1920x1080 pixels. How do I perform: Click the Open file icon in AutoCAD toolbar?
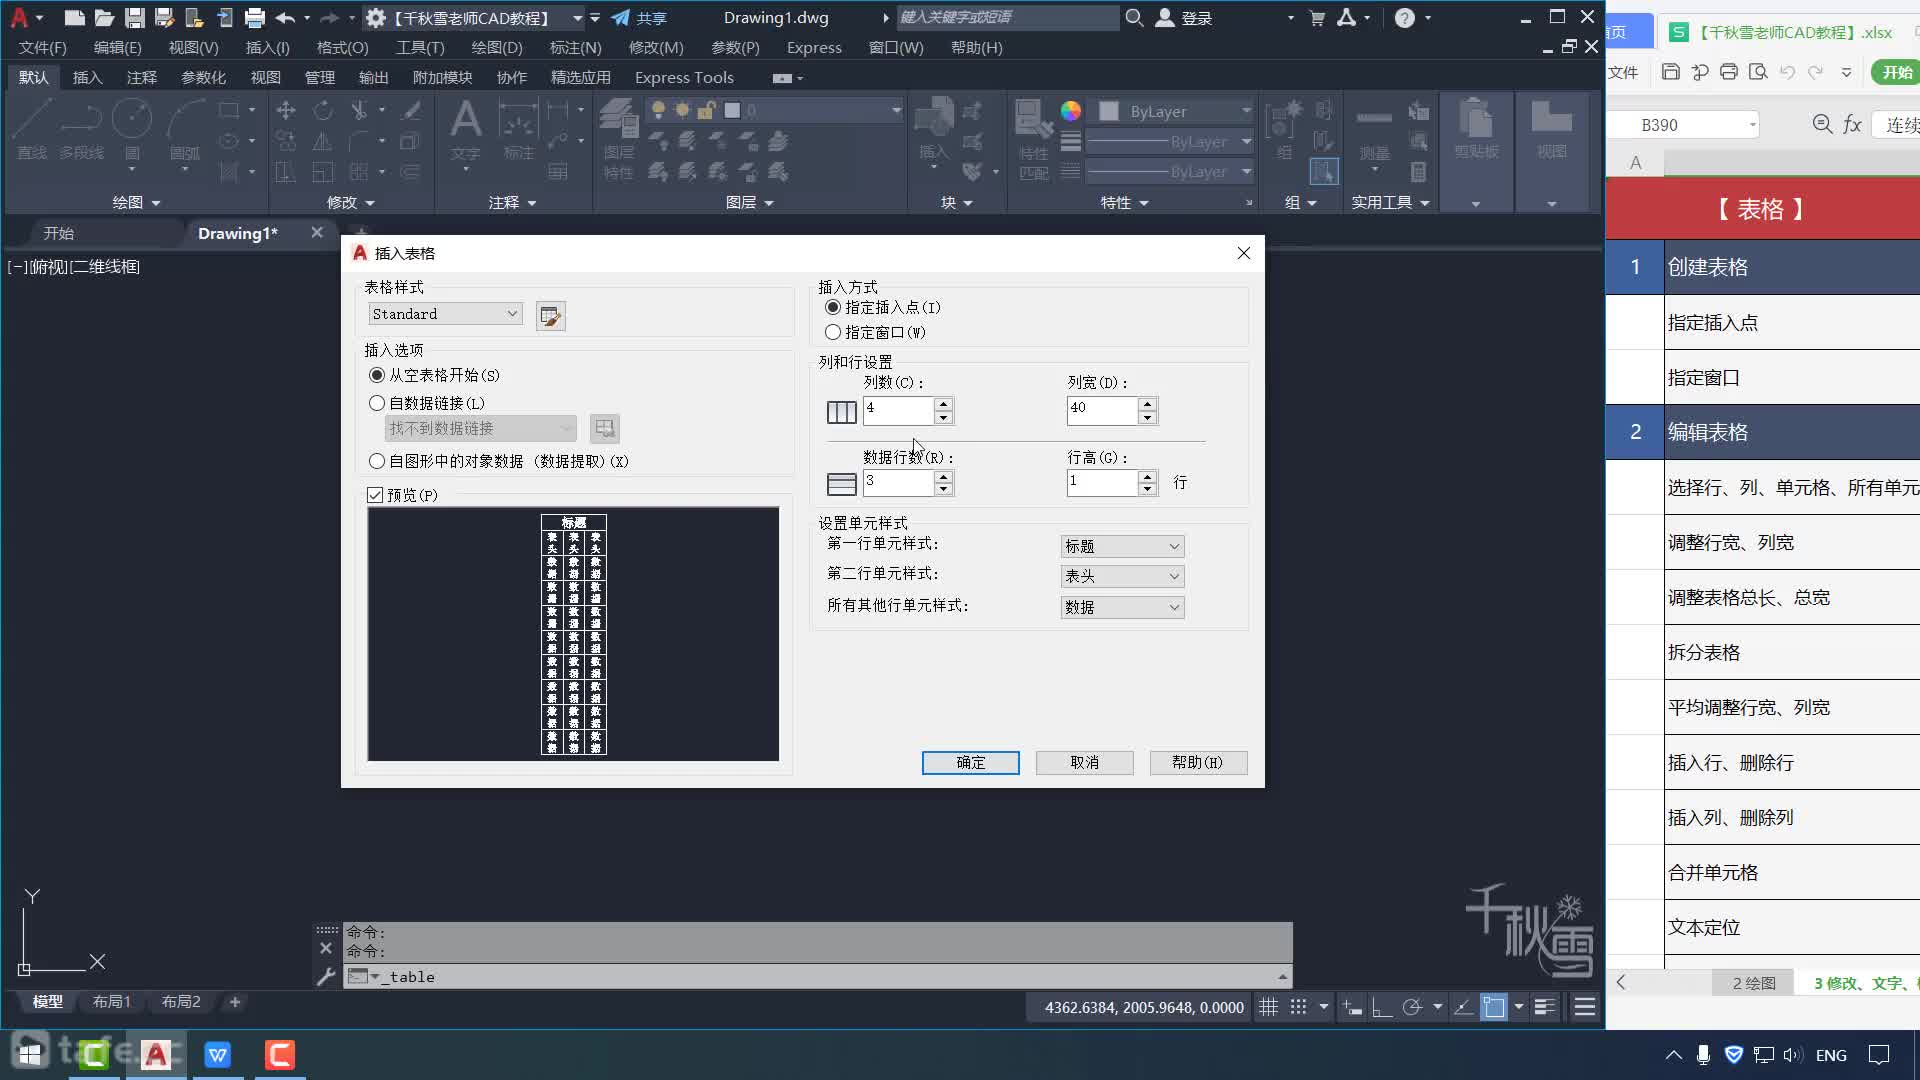(104, 17)
